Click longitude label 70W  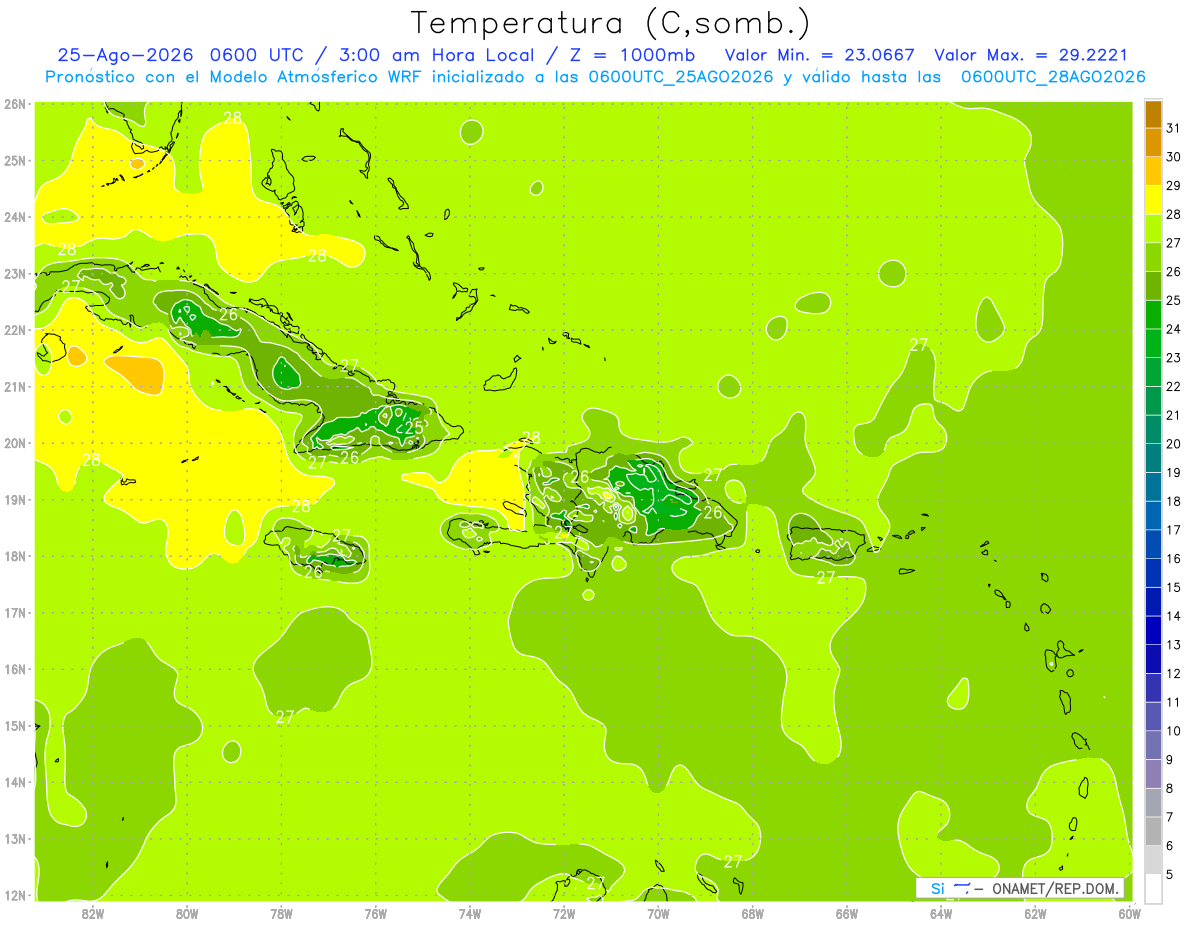(658, 913)
